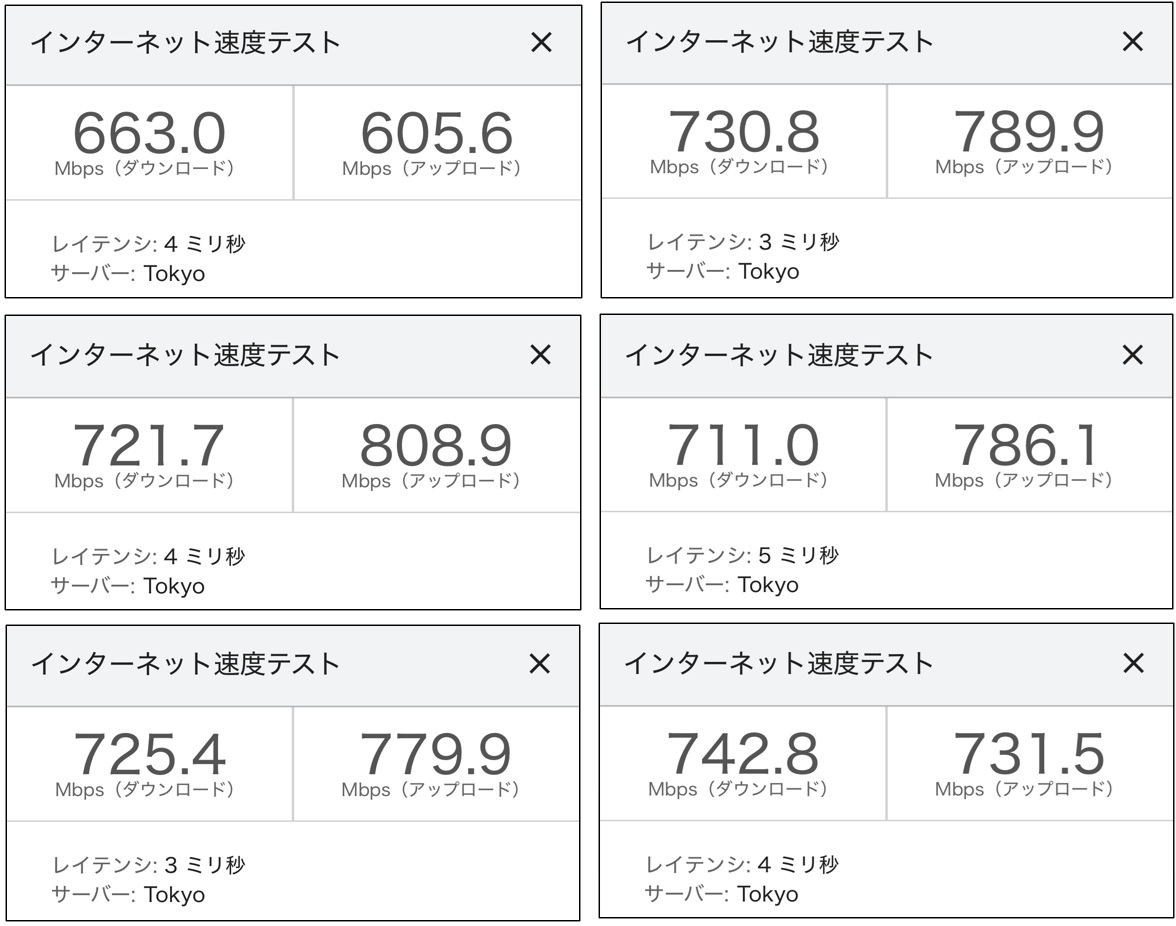1176x926 pixels.
Task: Close the card showing 725.4 Mbps download
Action: click(x=540, y=663)
